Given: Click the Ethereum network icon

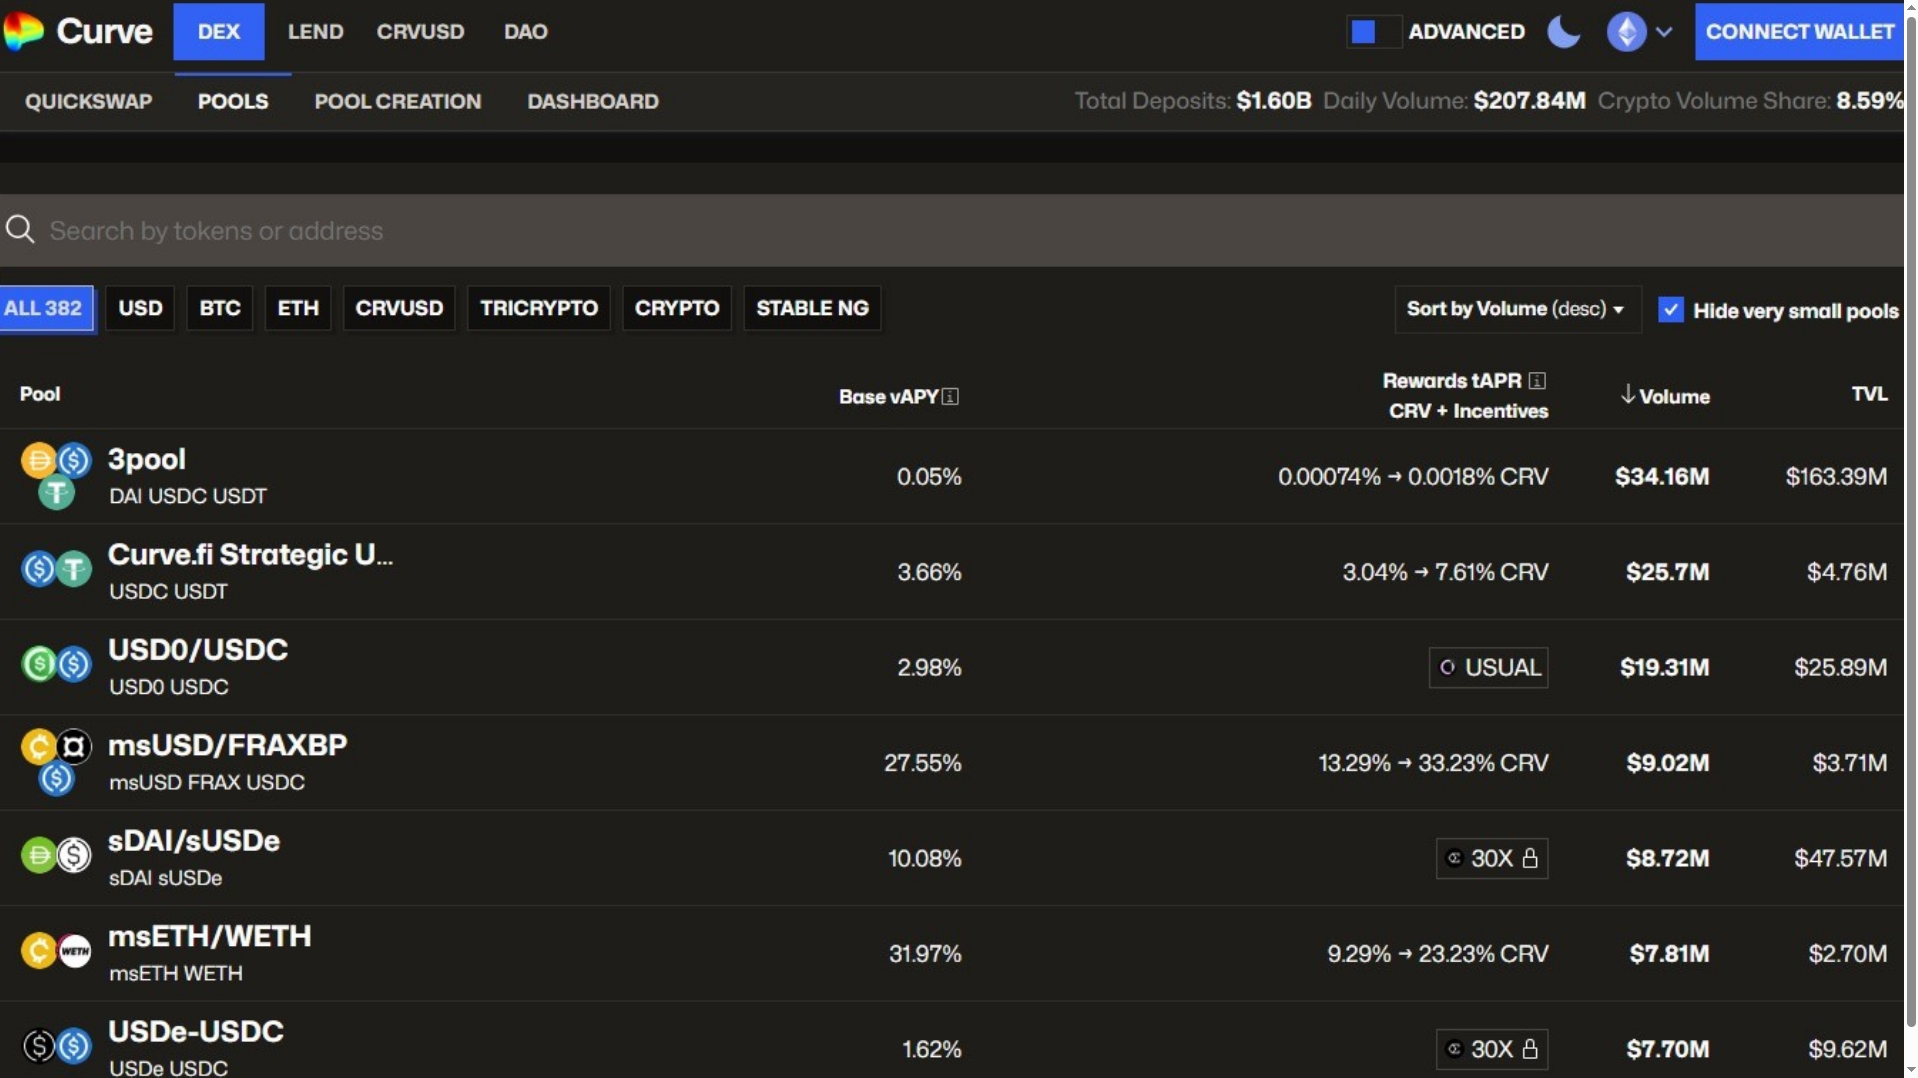Looking at the screenshot, I should pyautogui.click(x=1626, y=31).
